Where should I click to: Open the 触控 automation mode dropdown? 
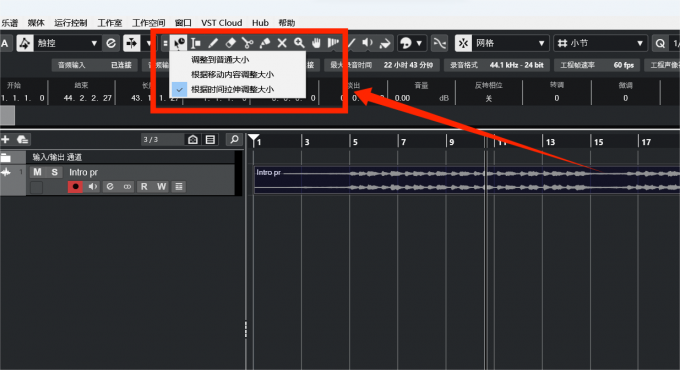[67, 43]
